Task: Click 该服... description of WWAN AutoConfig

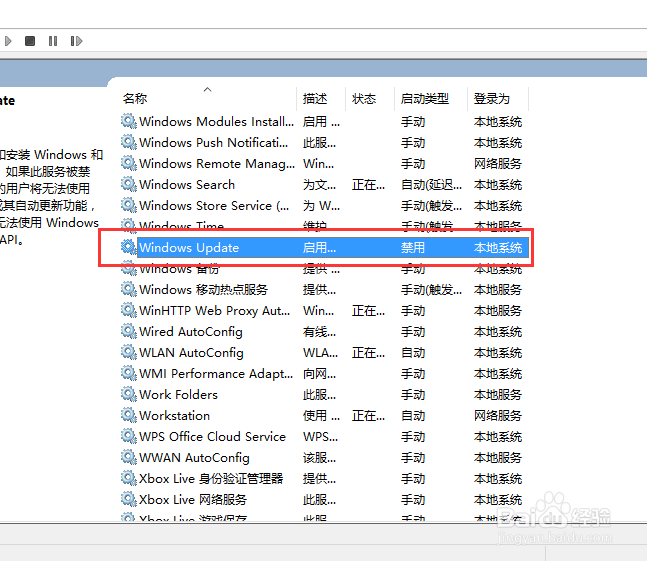Action: pyautogui.click(x=319, y=458)
